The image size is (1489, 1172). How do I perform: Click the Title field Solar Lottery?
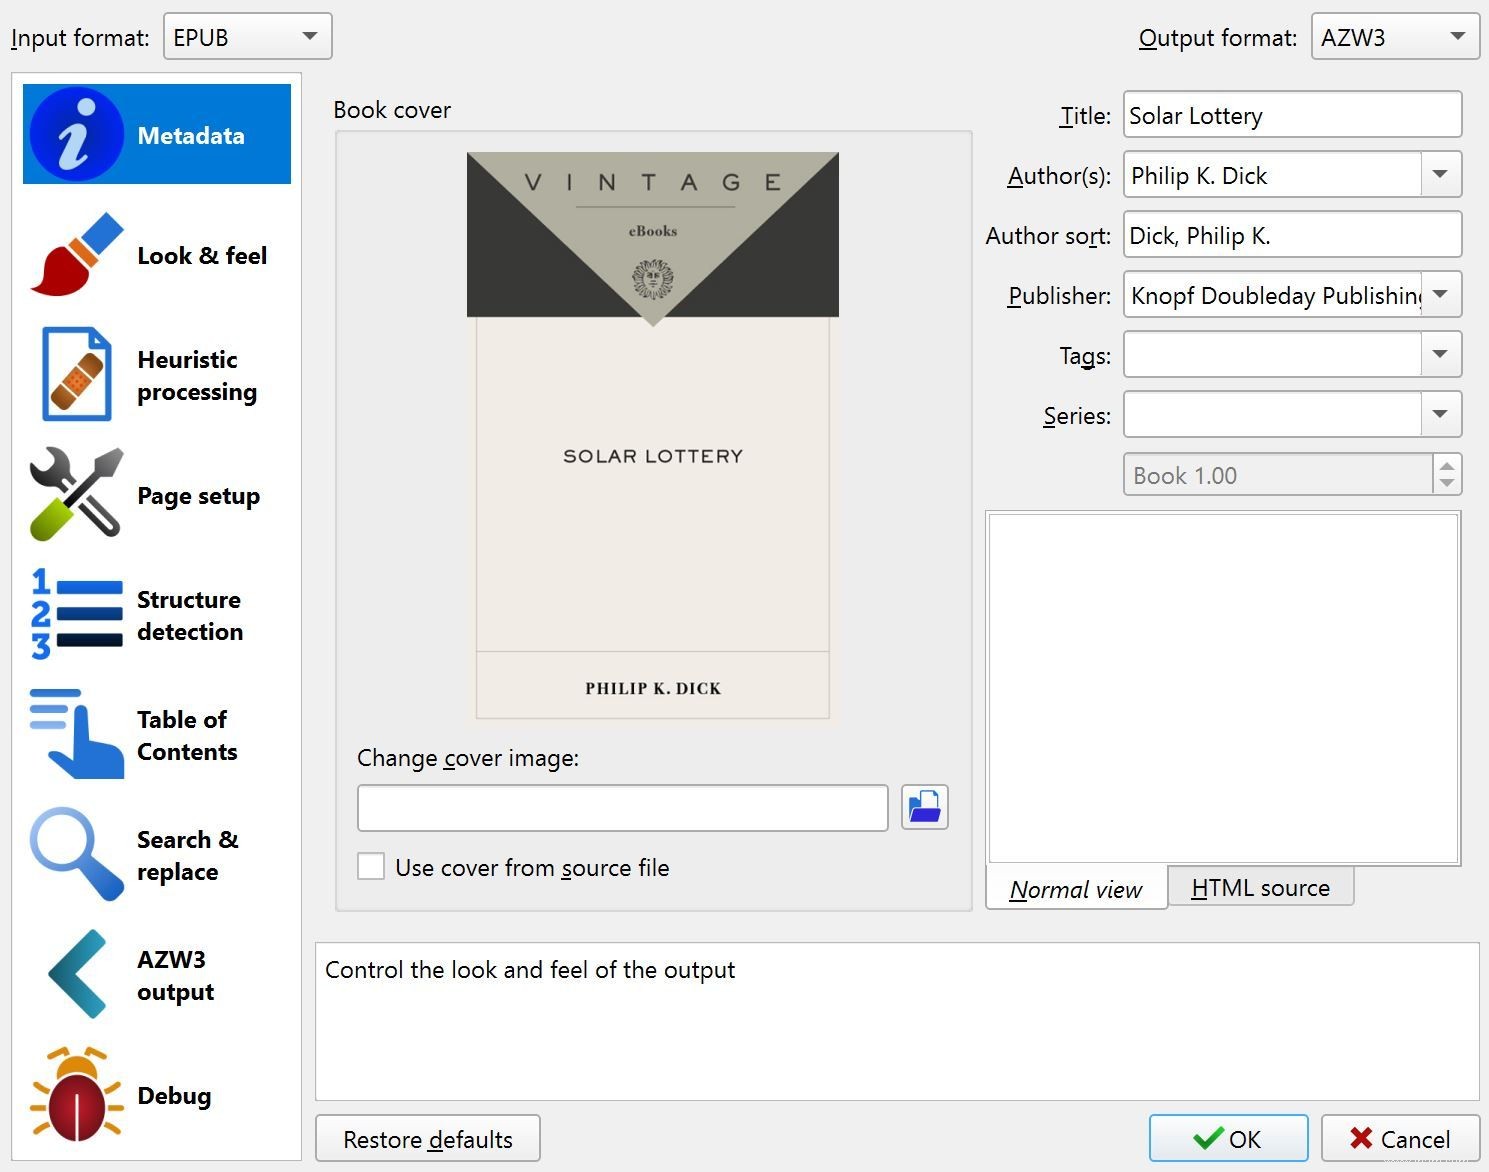tap(1292, 115)
